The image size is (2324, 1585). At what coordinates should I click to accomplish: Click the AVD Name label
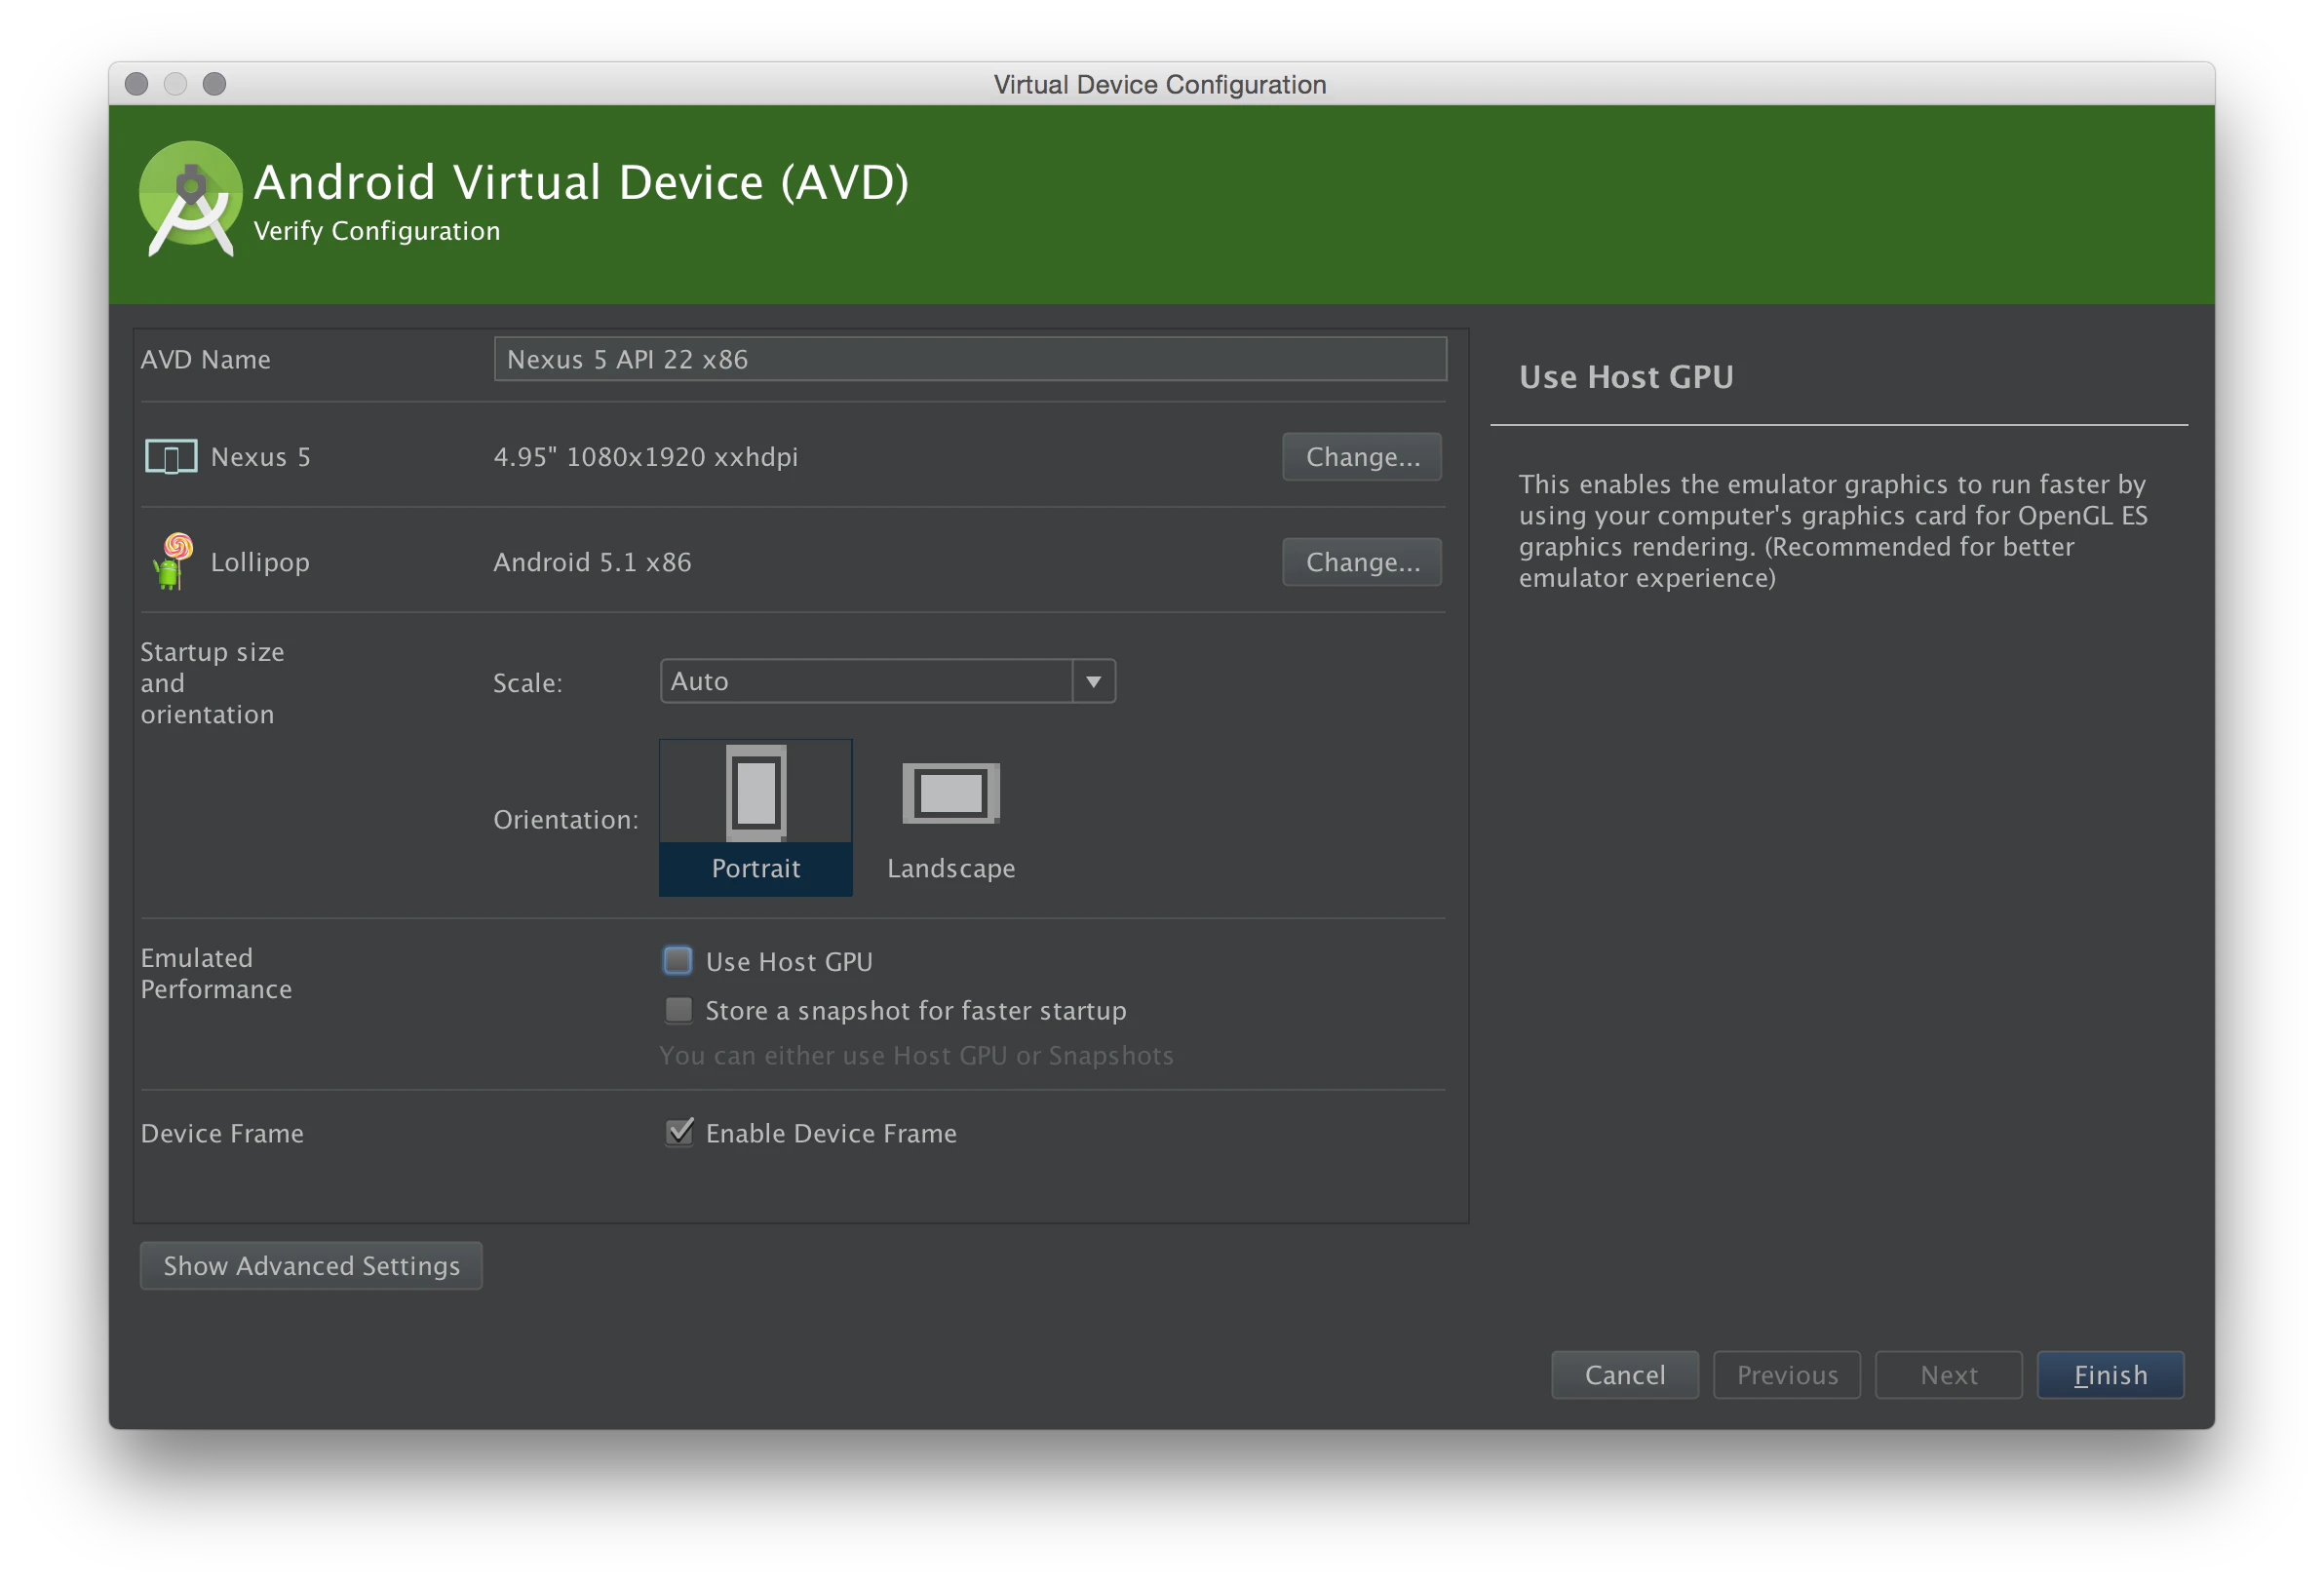pyautogui.click(x=205, y=359)
